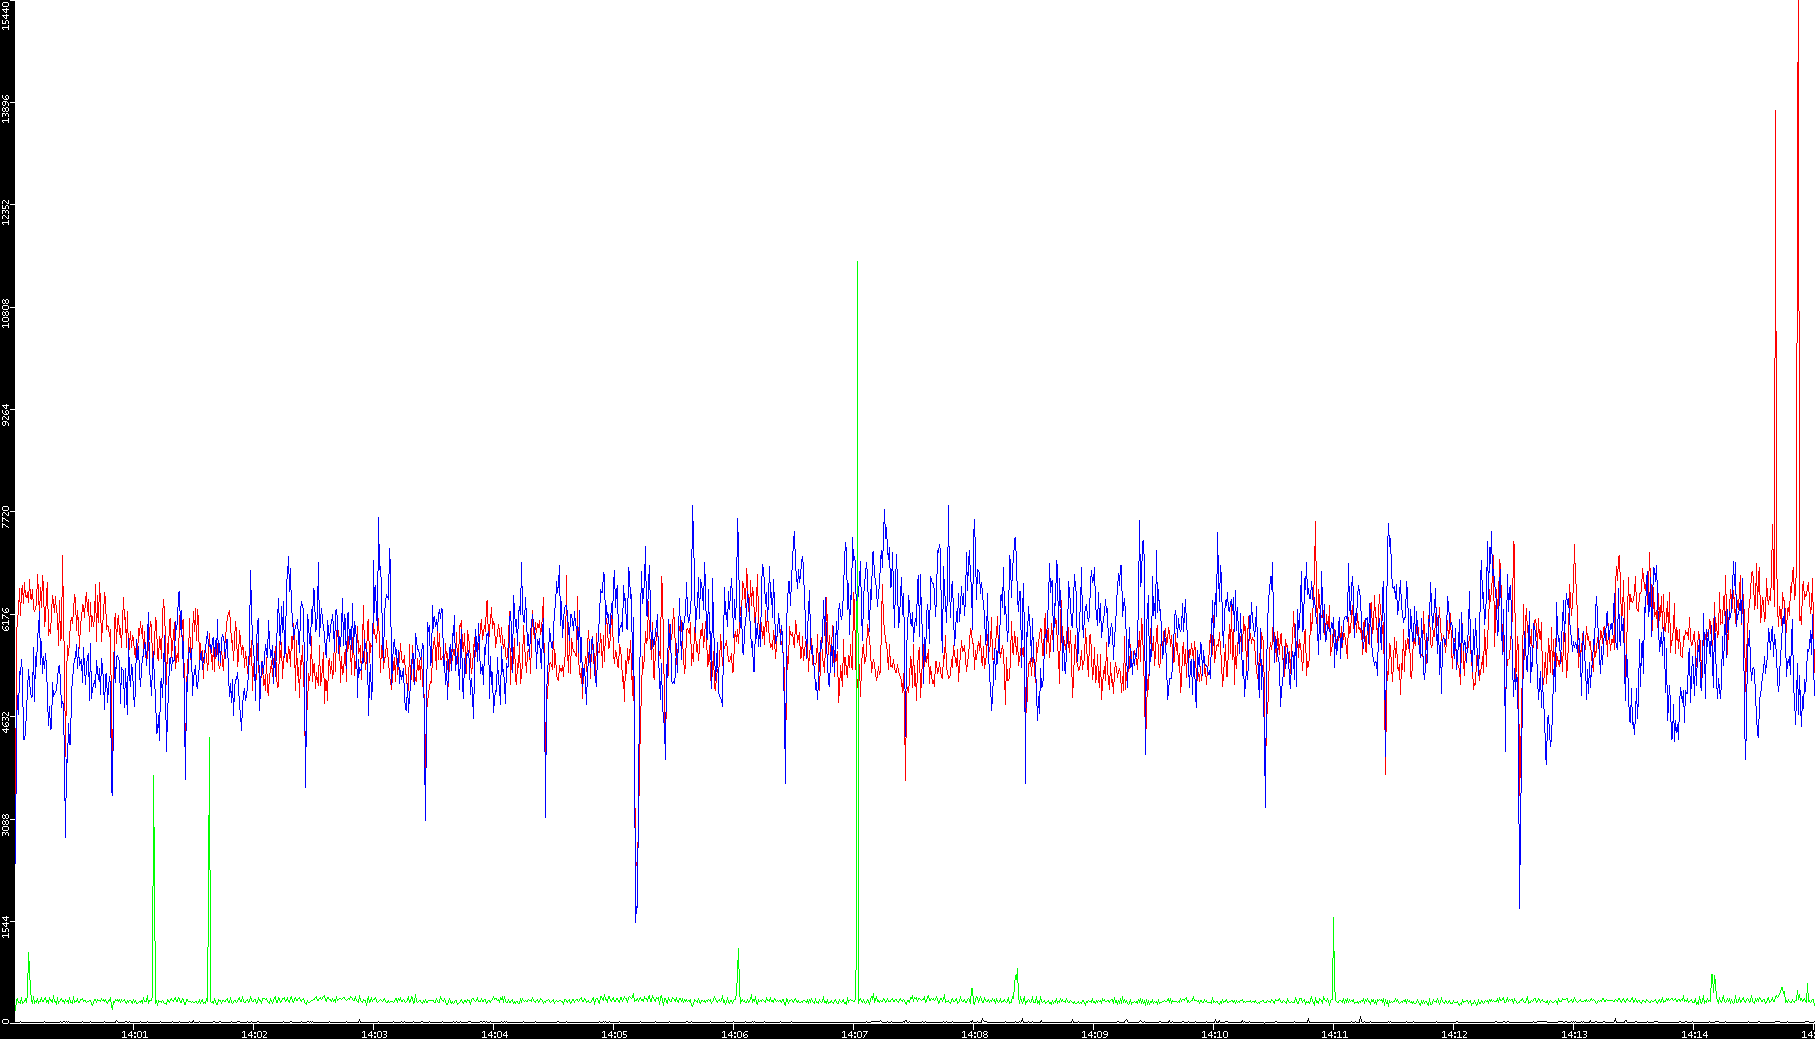Image resolution: width=1815 pixels, height=1039 pixels.
Task: Click the 15440 value on the vertical axis
Action: (6, 16)
